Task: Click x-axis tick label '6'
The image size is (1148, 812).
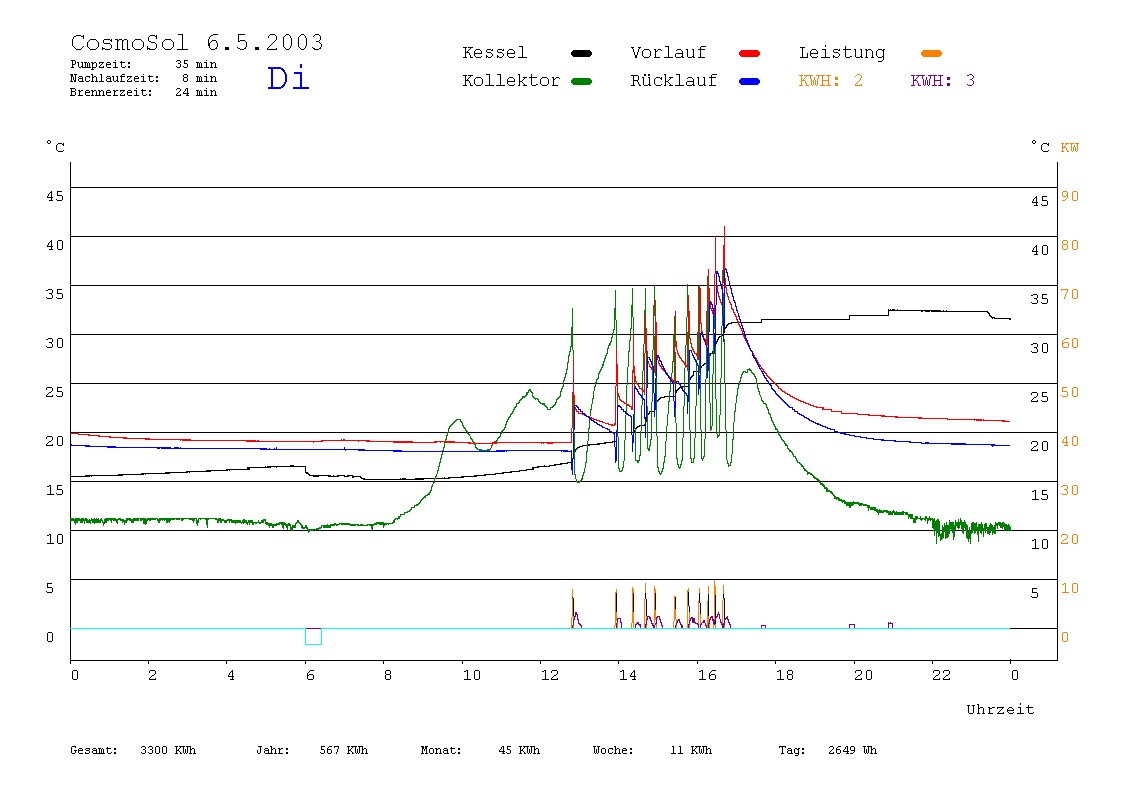Action: tap(310, 675)
